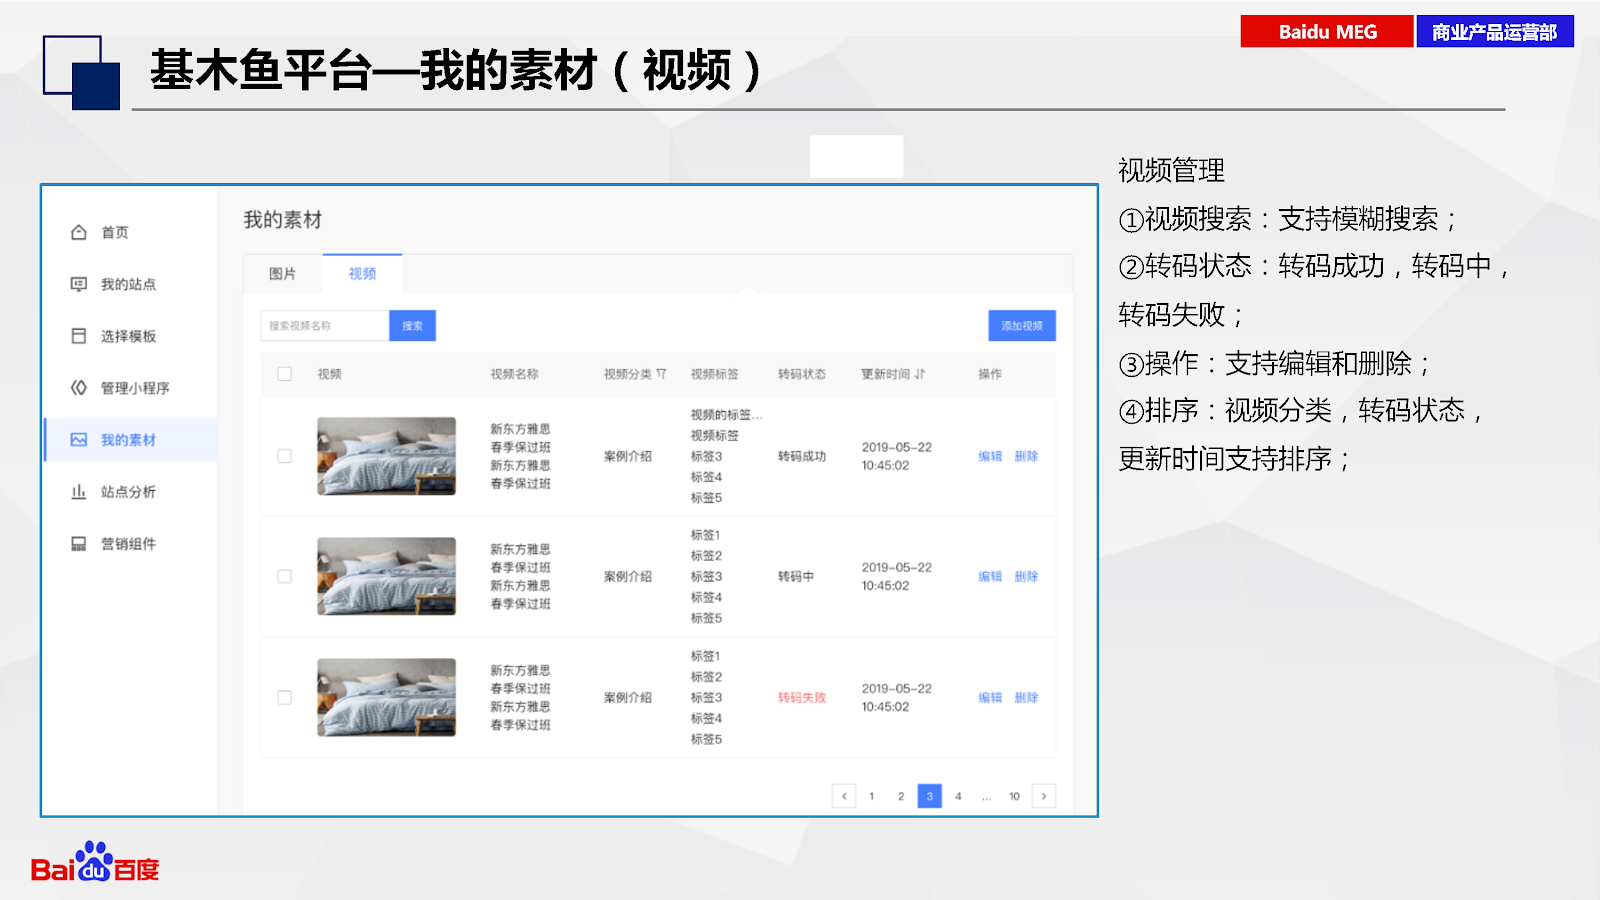Image resolution: width=1600 pixels, height=900 pixels.
Task: Click the 站点分析 chart icon
Action: click(79, 492)
